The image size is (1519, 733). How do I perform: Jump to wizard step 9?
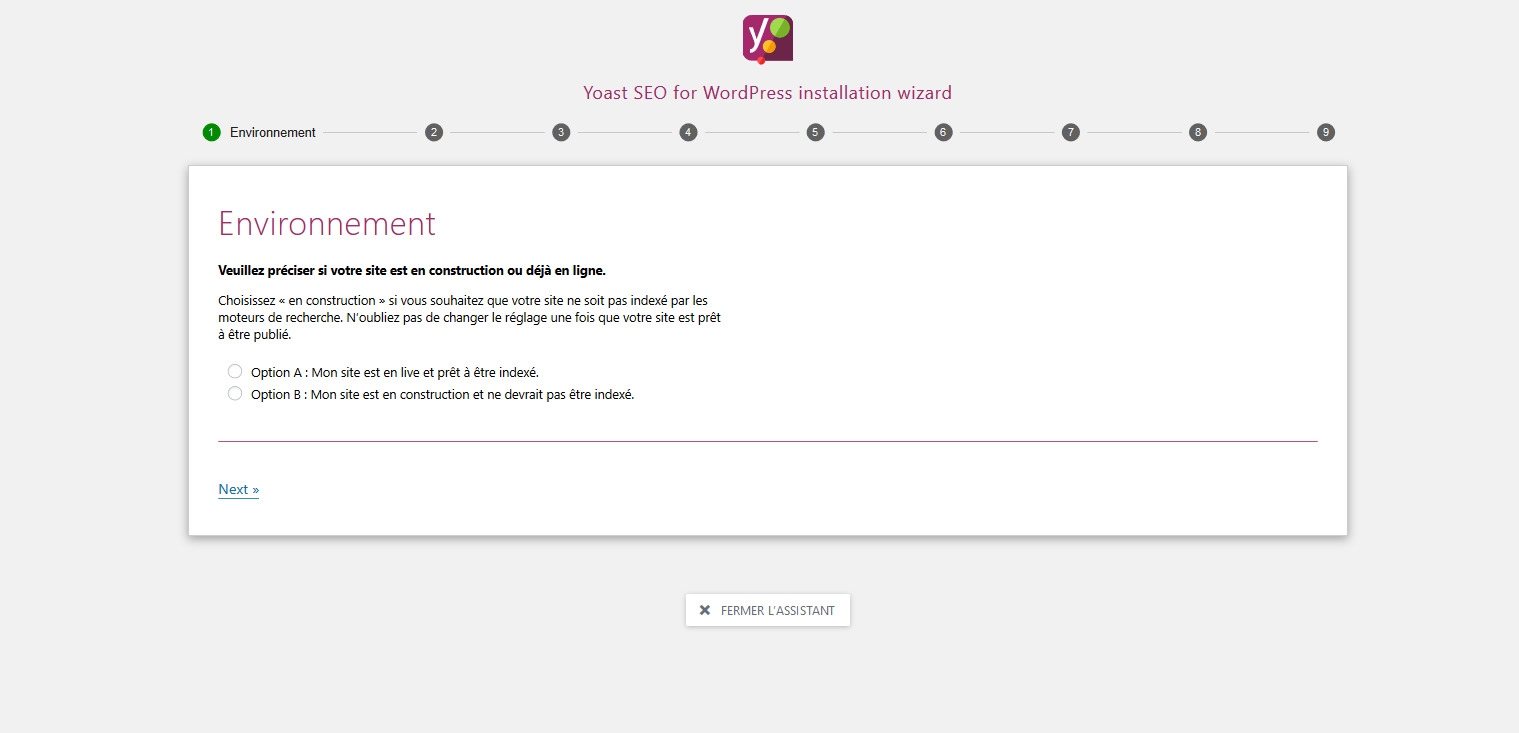(x=1326, y=132)
